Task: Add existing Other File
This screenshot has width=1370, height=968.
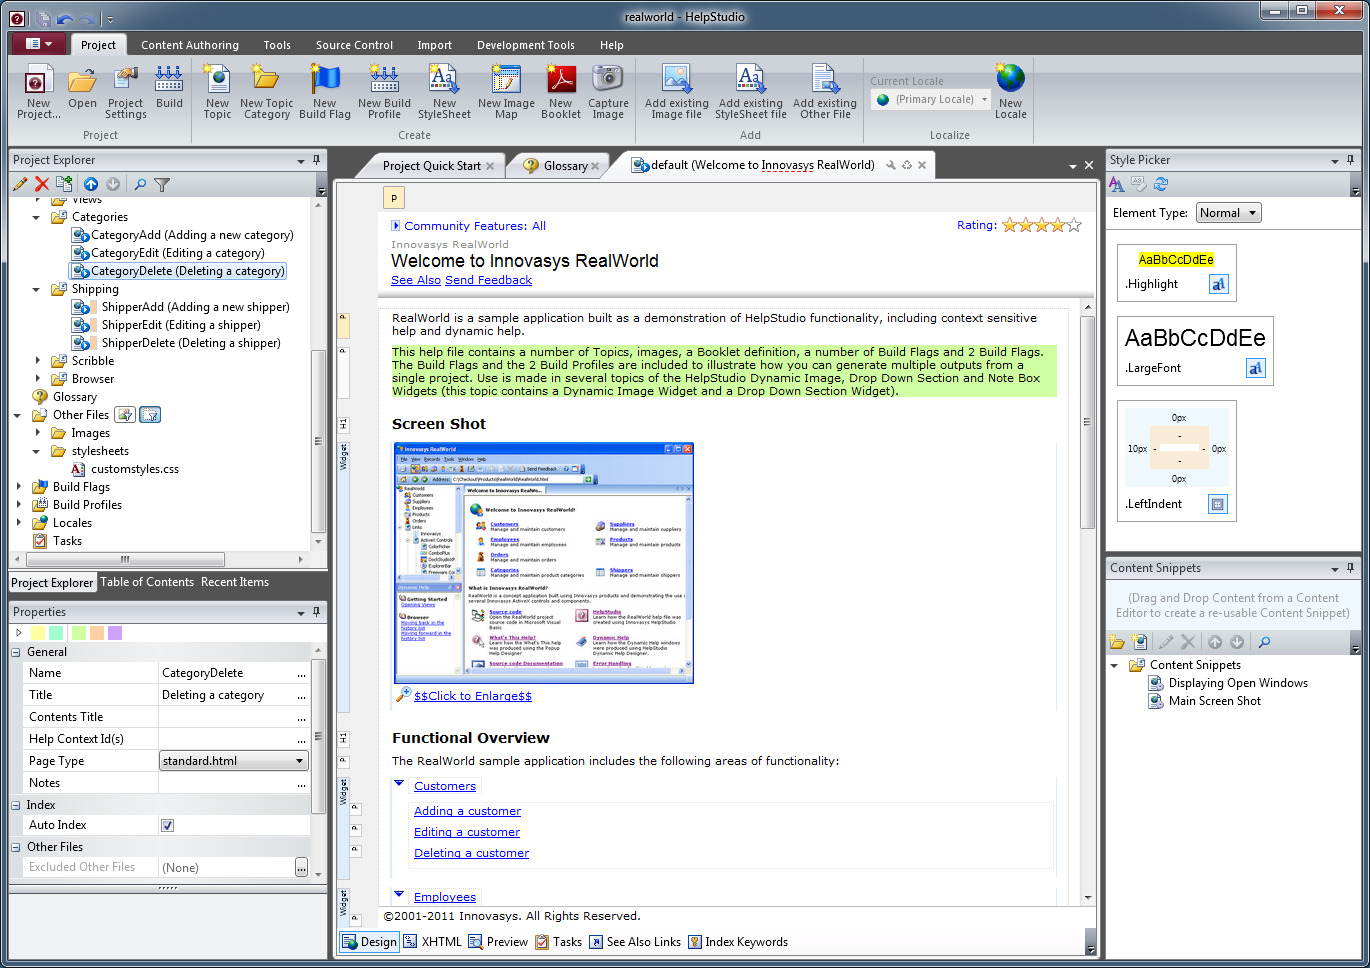Action: [x=825, y=92]
